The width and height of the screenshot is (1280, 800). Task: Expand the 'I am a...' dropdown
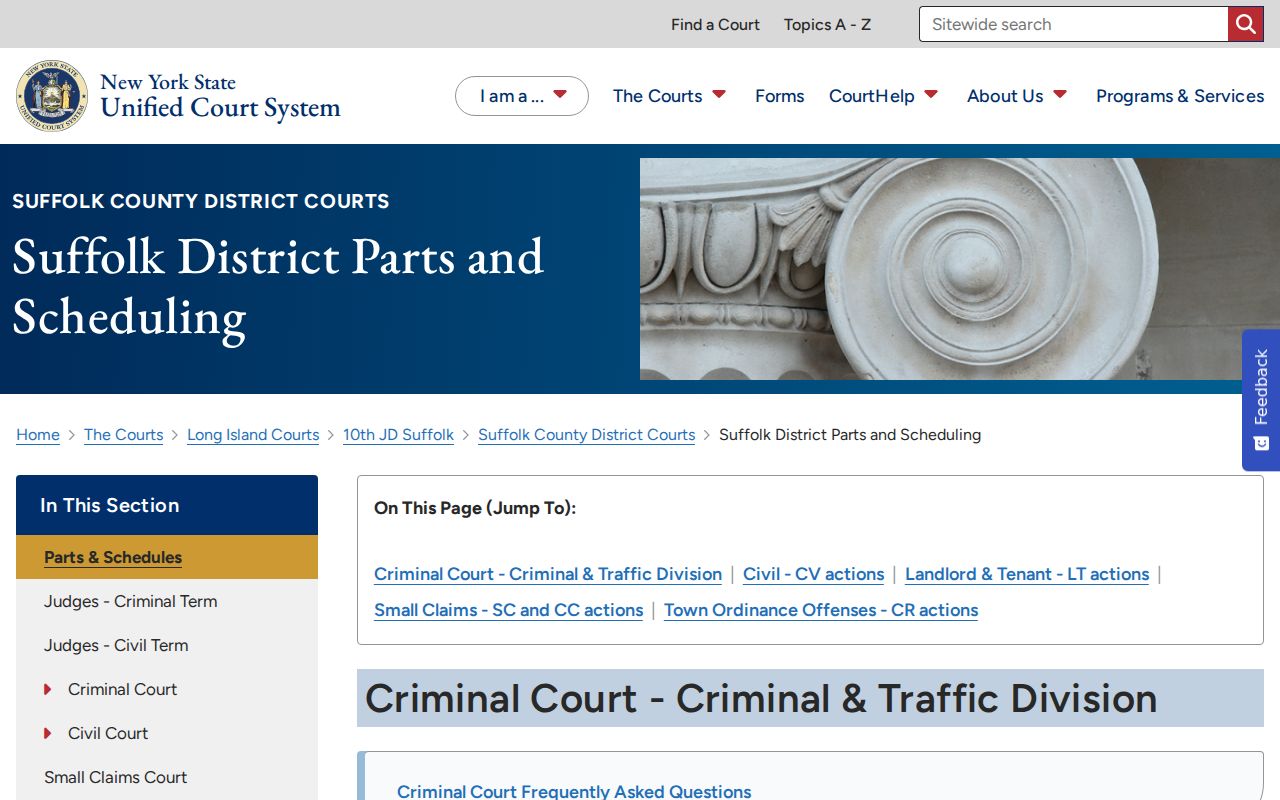point(522,96)
